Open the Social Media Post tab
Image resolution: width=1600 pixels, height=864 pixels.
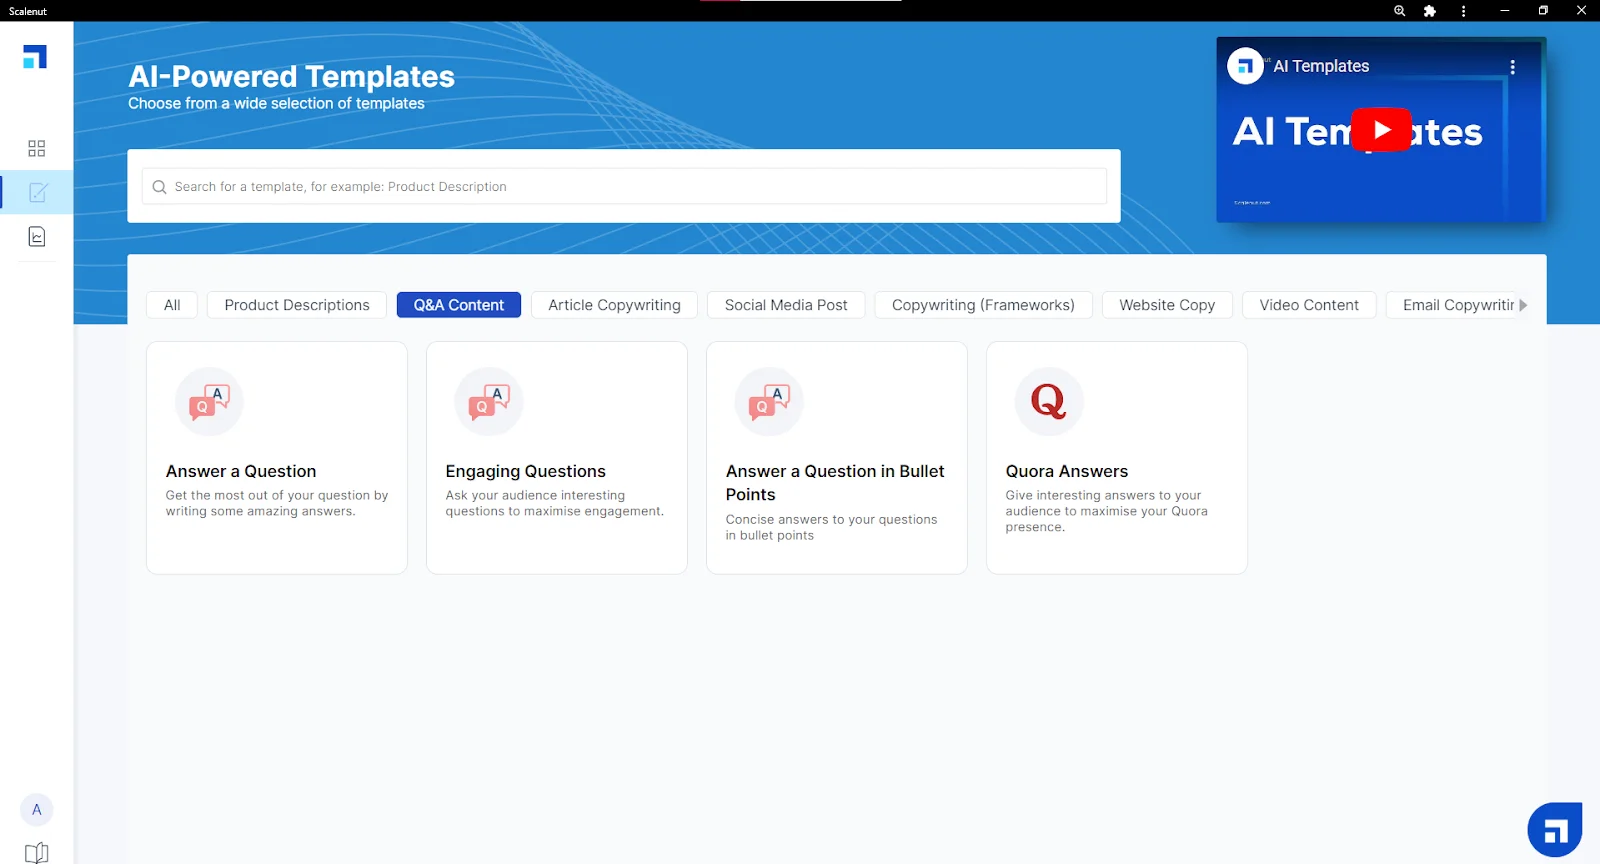tap(786, 305)
